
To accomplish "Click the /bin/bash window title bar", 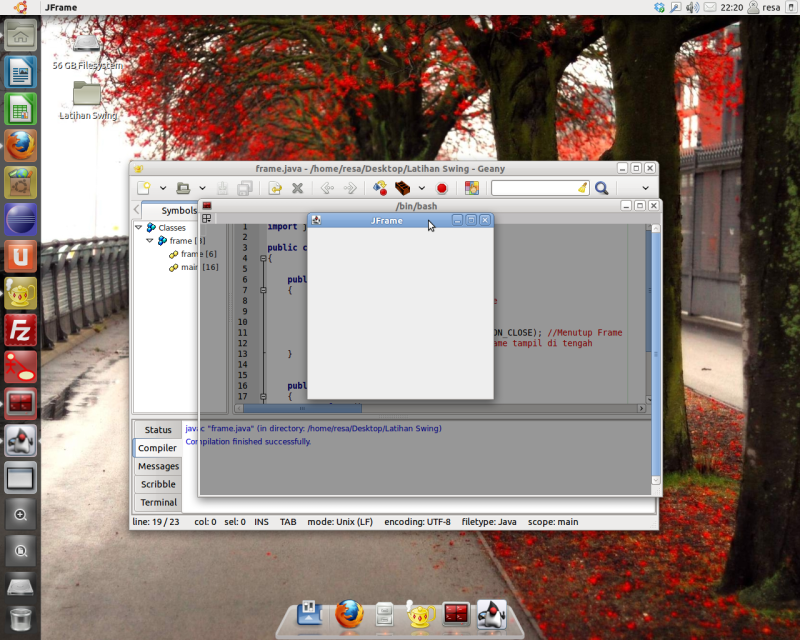I will tap(416, 206).
